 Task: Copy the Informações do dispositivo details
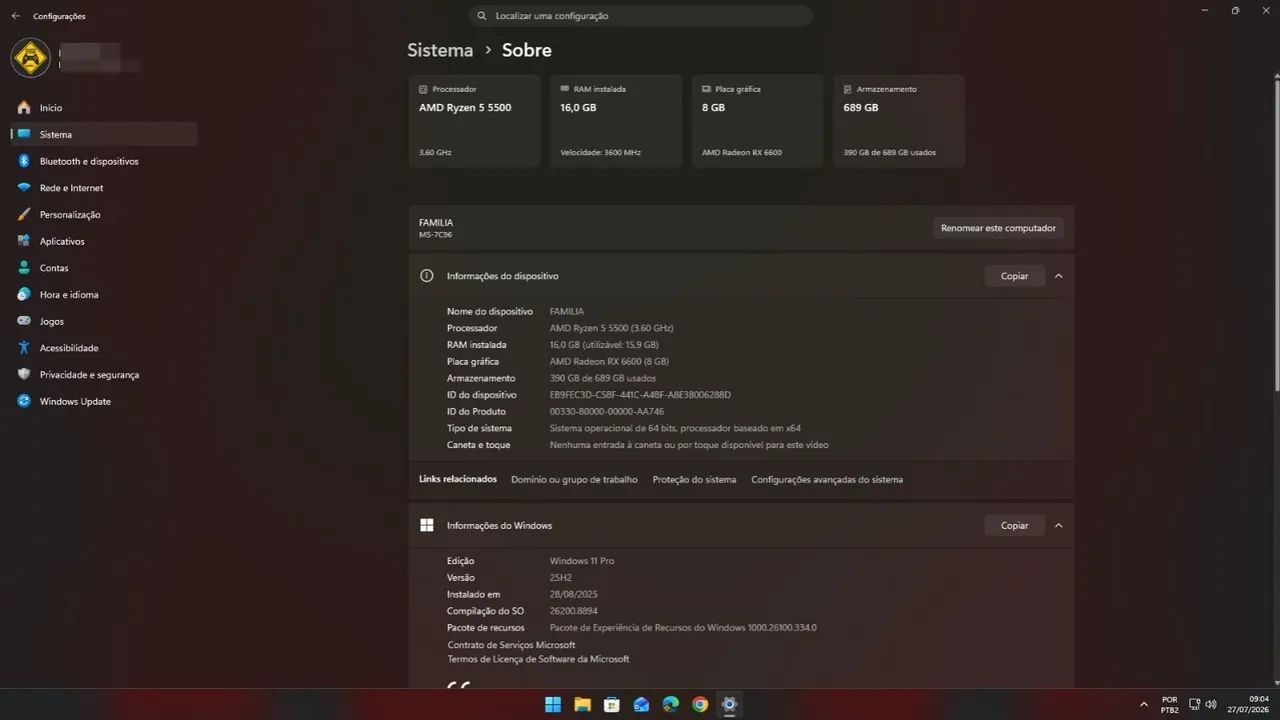[1014, 276]
